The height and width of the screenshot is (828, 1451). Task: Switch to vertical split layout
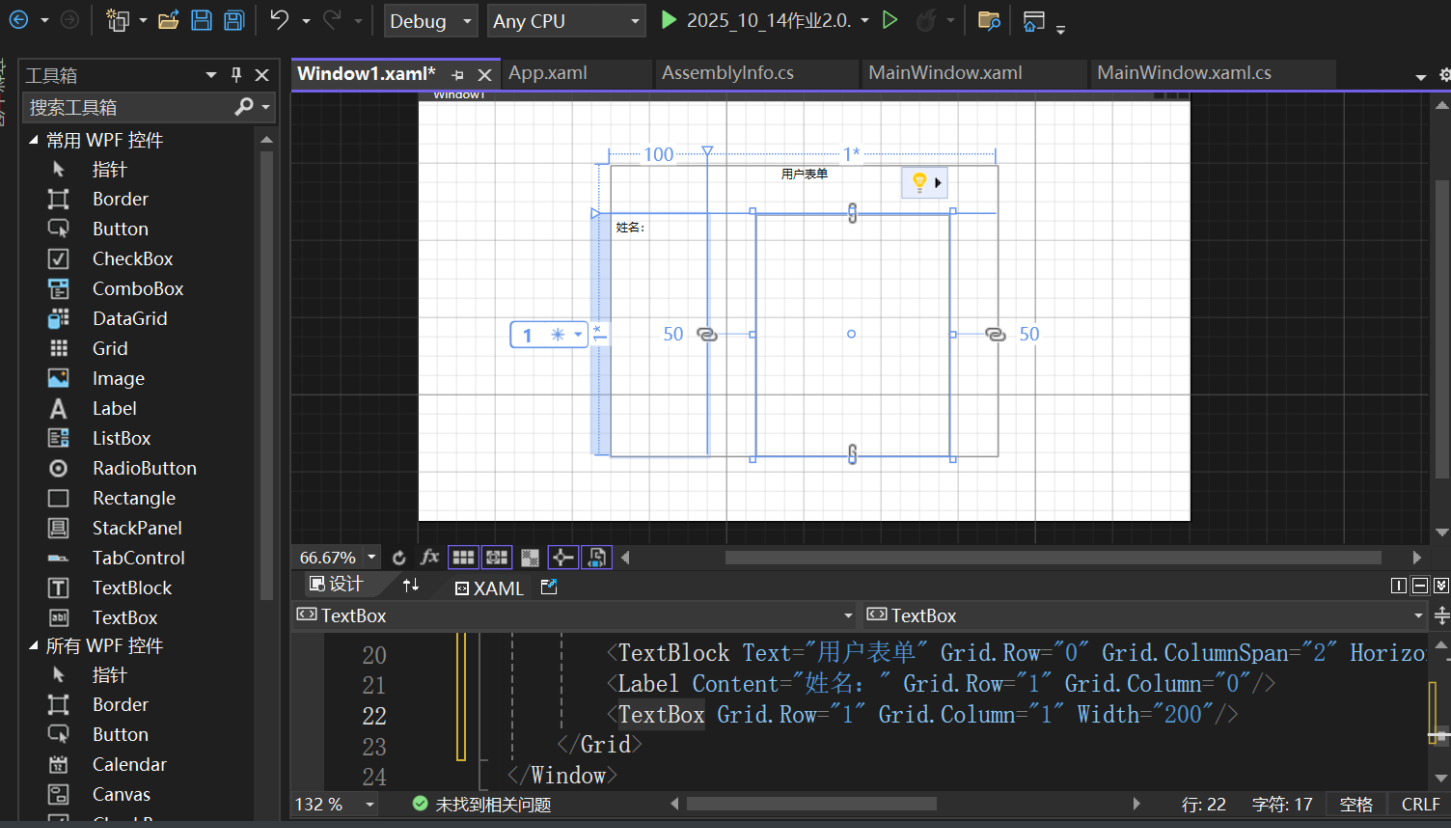pos(1399,586)
